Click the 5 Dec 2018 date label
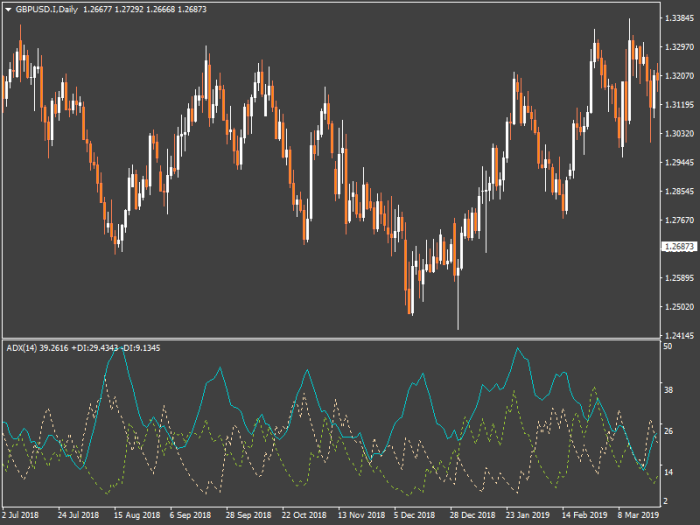The height and width of the screenshot is (525, 700). point(414,515)
